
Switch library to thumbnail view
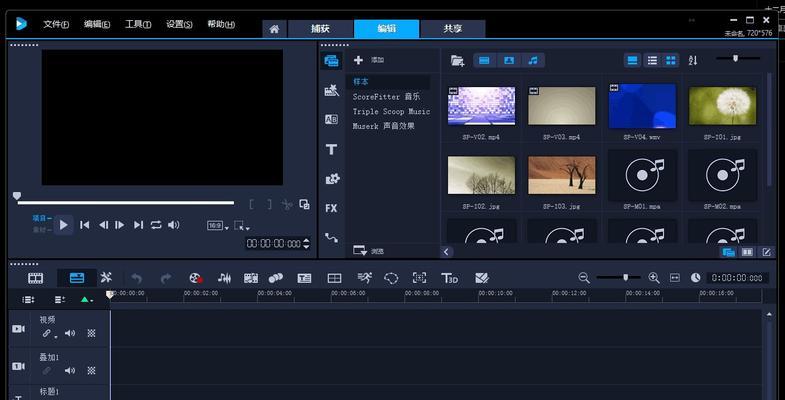pyautogui.click(x=671, y=61)
